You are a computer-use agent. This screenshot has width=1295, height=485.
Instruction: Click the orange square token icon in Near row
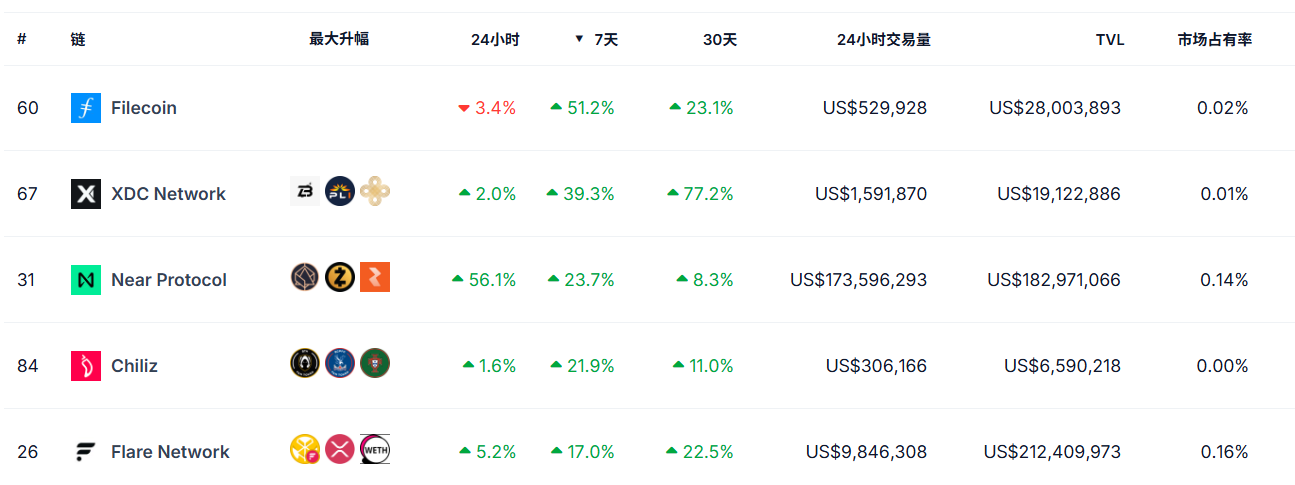click(375, 277)
